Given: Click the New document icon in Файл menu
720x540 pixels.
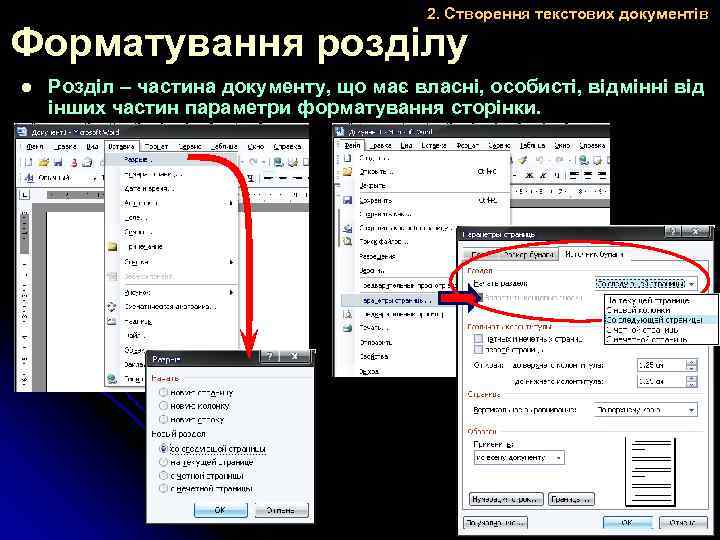Looking at the screenshot, I should tap(348, 158).
